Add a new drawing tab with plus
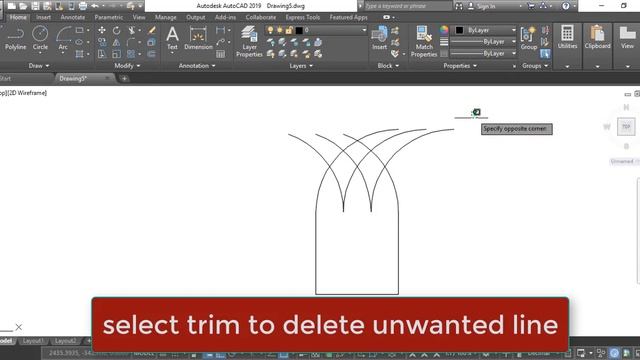Screen dimensions: 640x360 pos(124,78)
